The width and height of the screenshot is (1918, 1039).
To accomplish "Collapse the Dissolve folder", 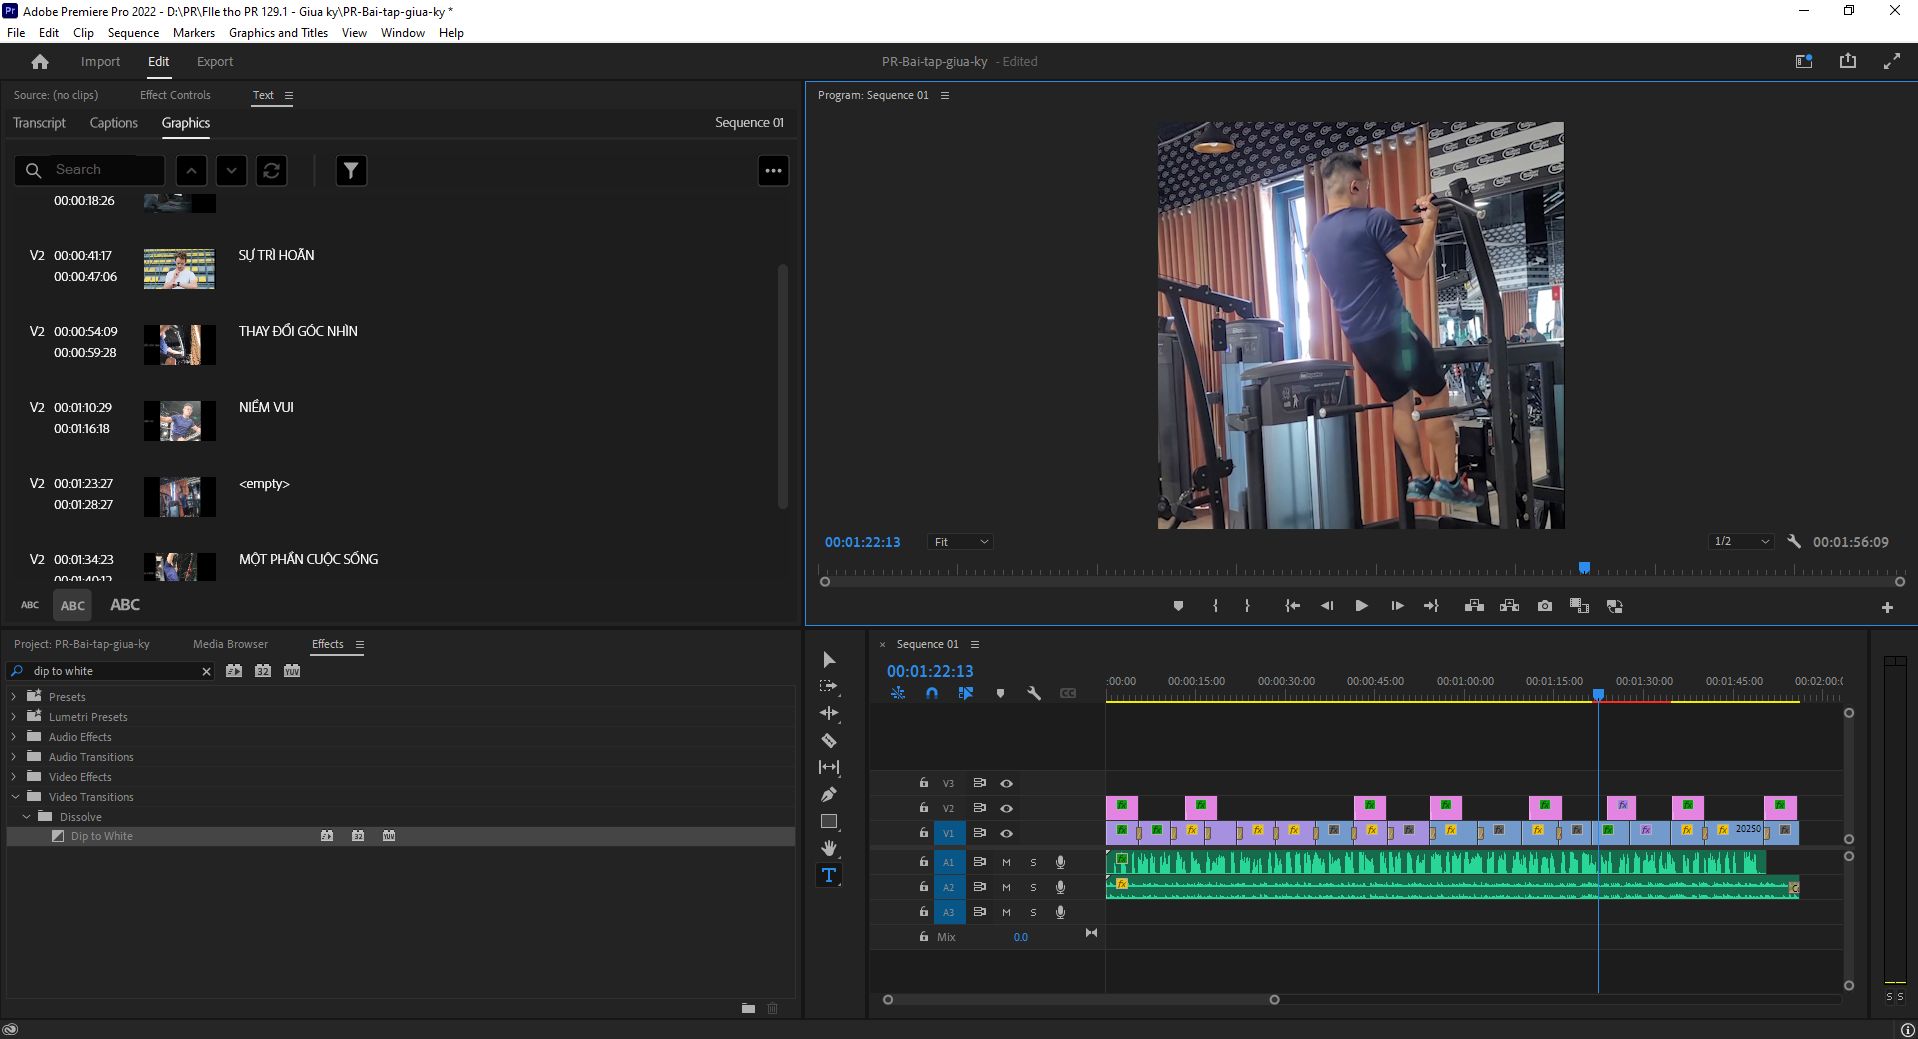I will coord(27,817).
